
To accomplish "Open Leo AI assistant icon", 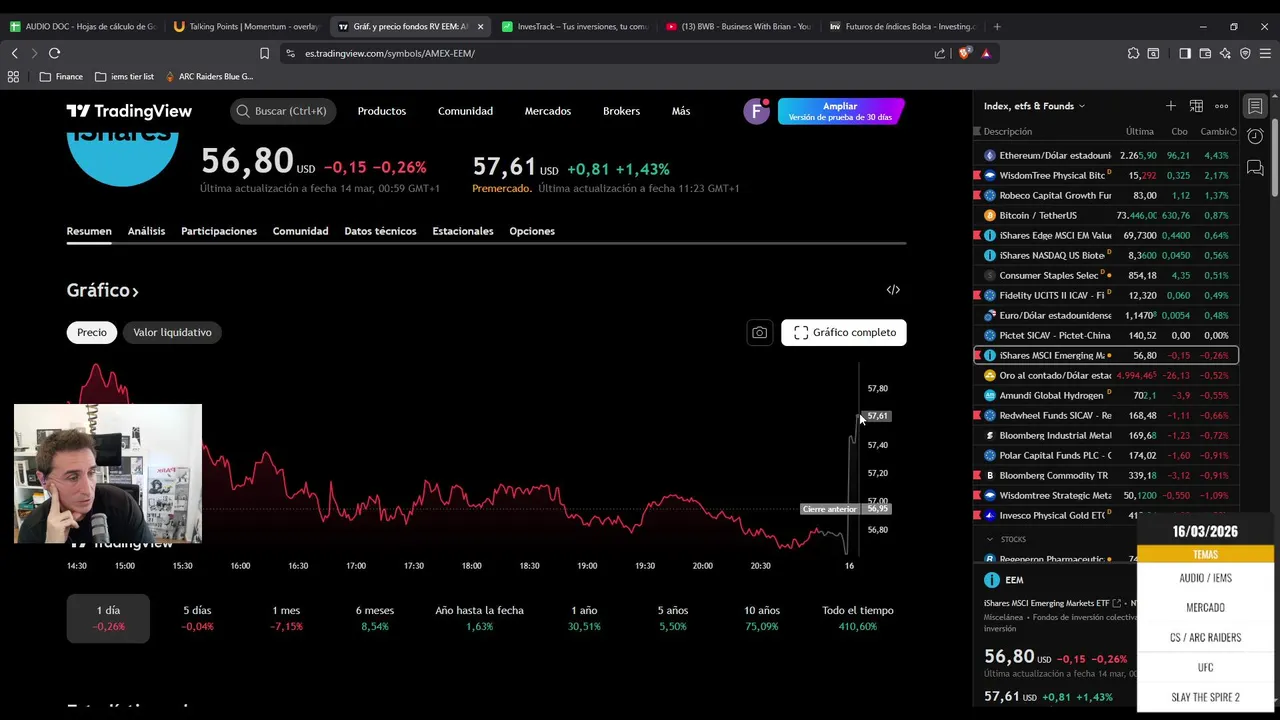I will click(1225, 53).
